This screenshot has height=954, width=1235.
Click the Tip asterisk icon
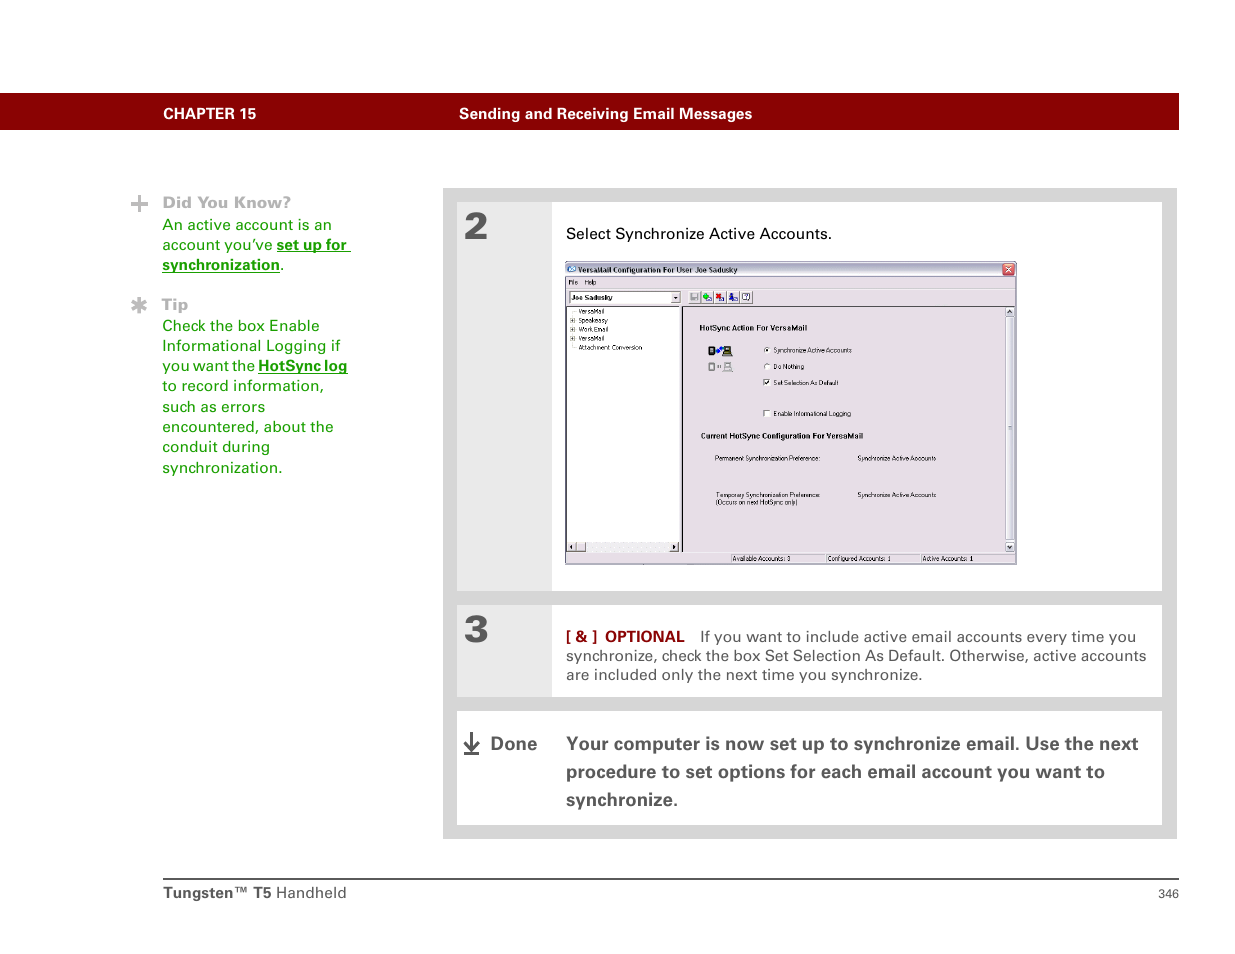pyautogui.click(x=139, y=305)
